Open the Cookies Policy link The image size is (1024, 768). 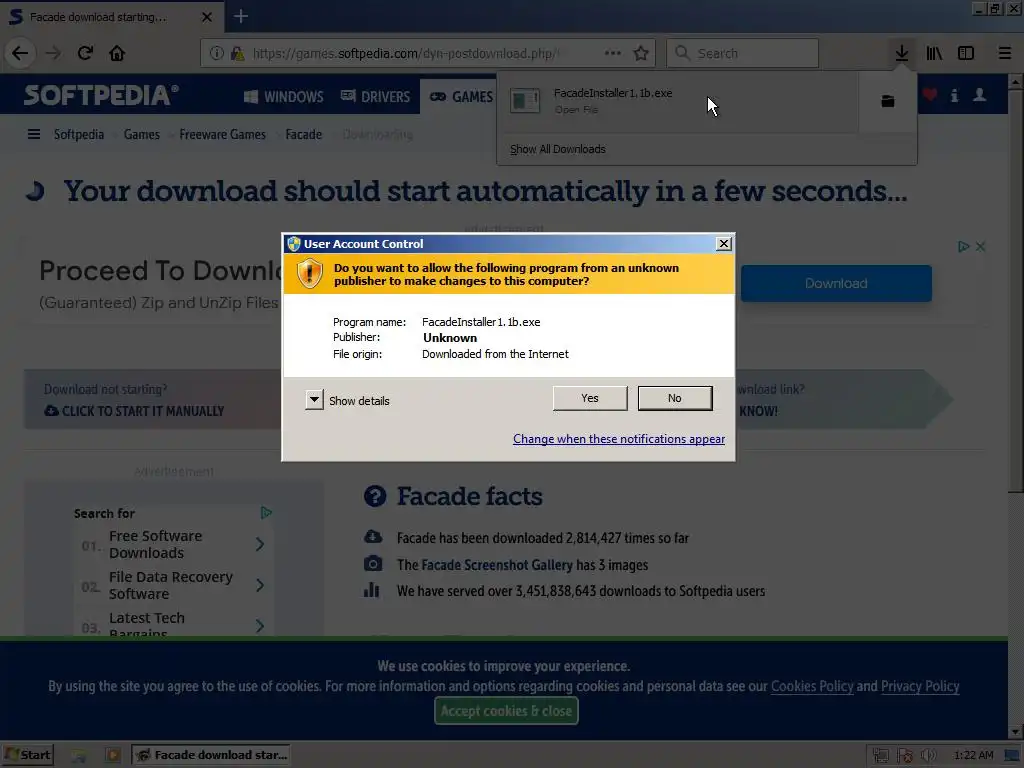coord(812,686)
